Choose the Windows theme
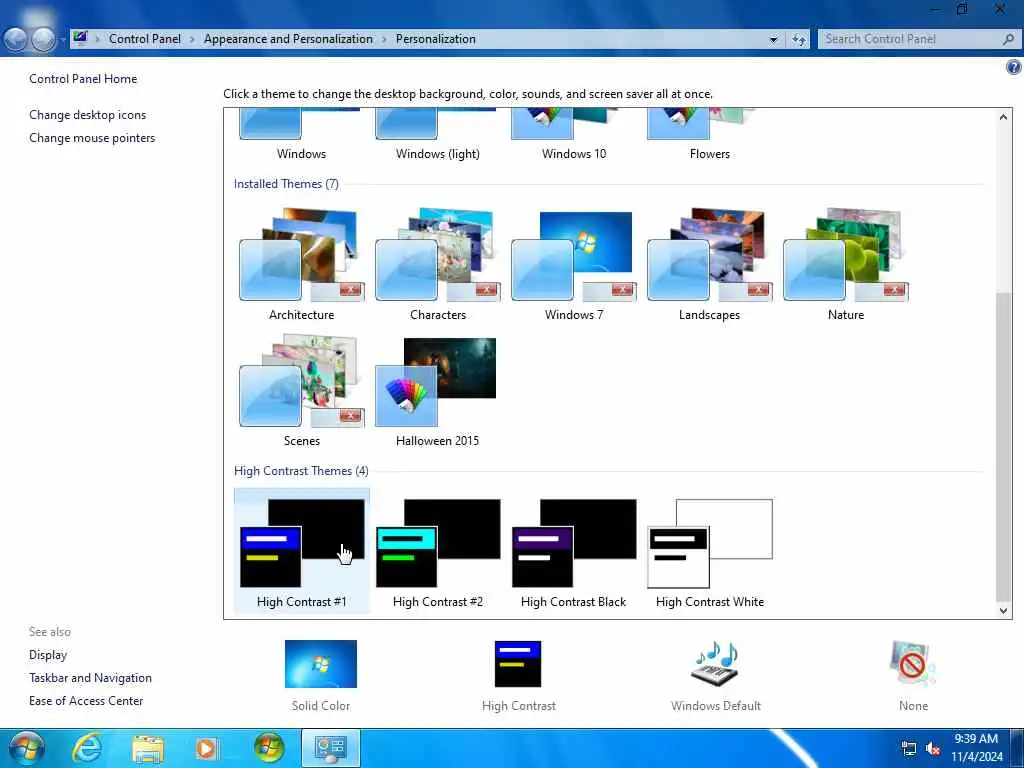Screen dimensions: 1024x768 [x=301, y=136]
